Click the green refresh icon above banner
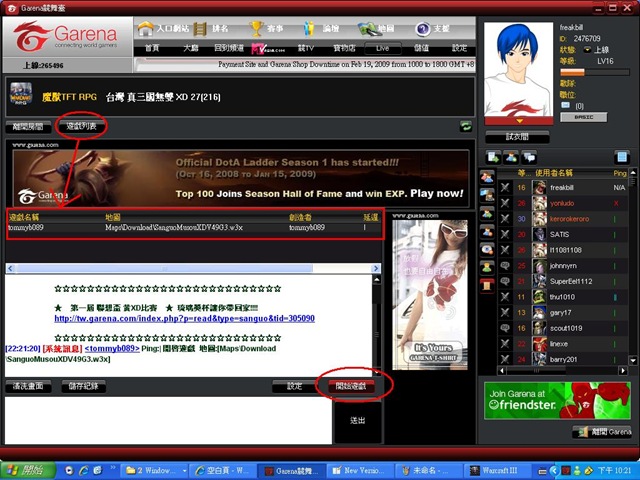The width and height of the screenshot is (640, 480). tap(466, 127)
